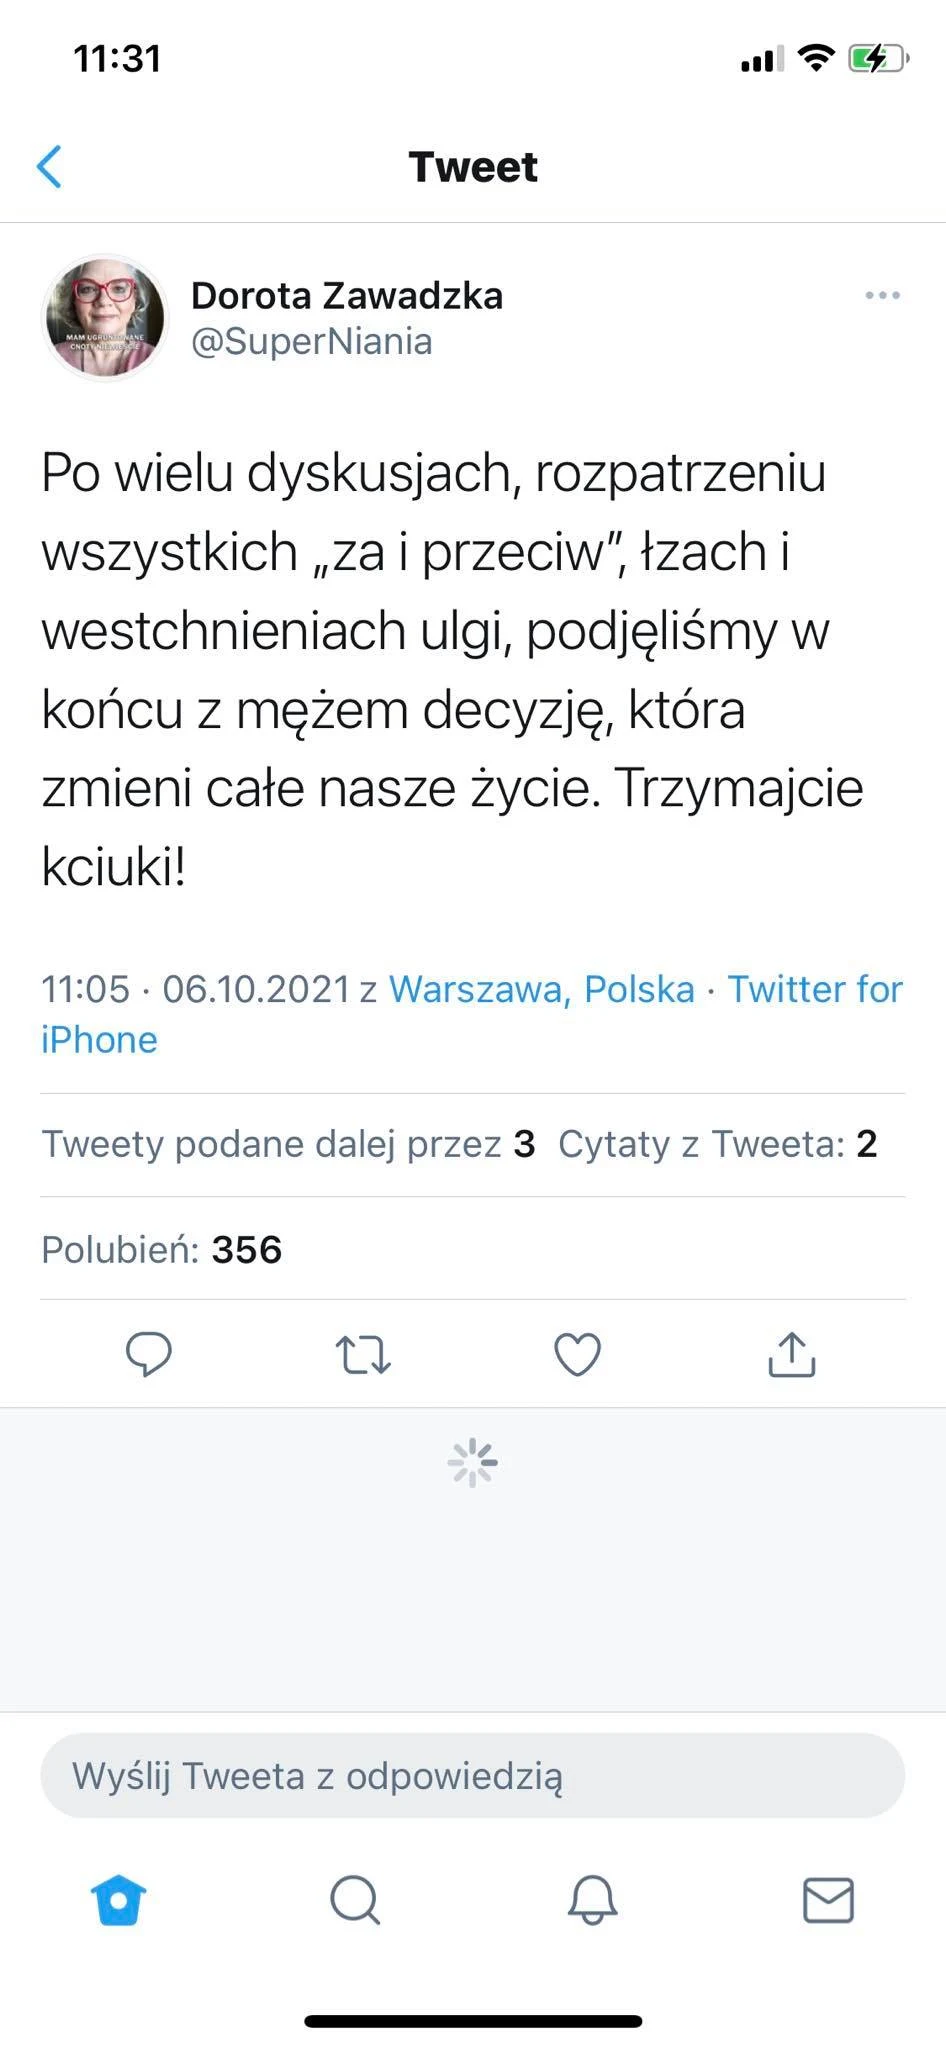
Task: Tap the share tweet icon
Action: pos(791,1354)
